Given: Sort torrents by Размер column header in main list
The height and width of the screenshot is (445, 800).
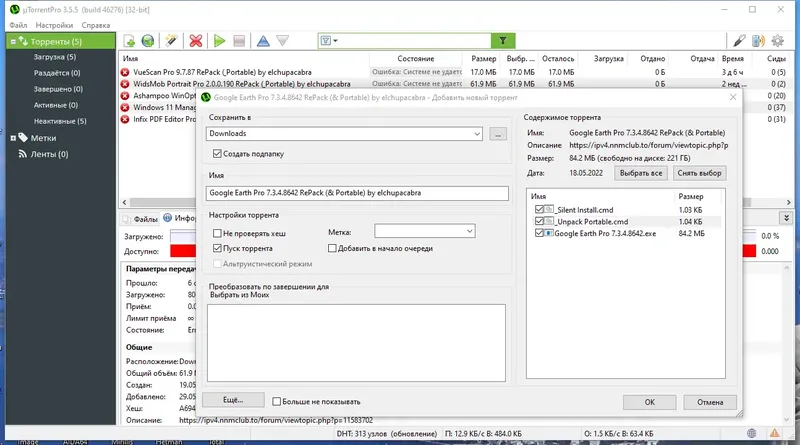Looking at the screenshot, I should pos(483,59).
